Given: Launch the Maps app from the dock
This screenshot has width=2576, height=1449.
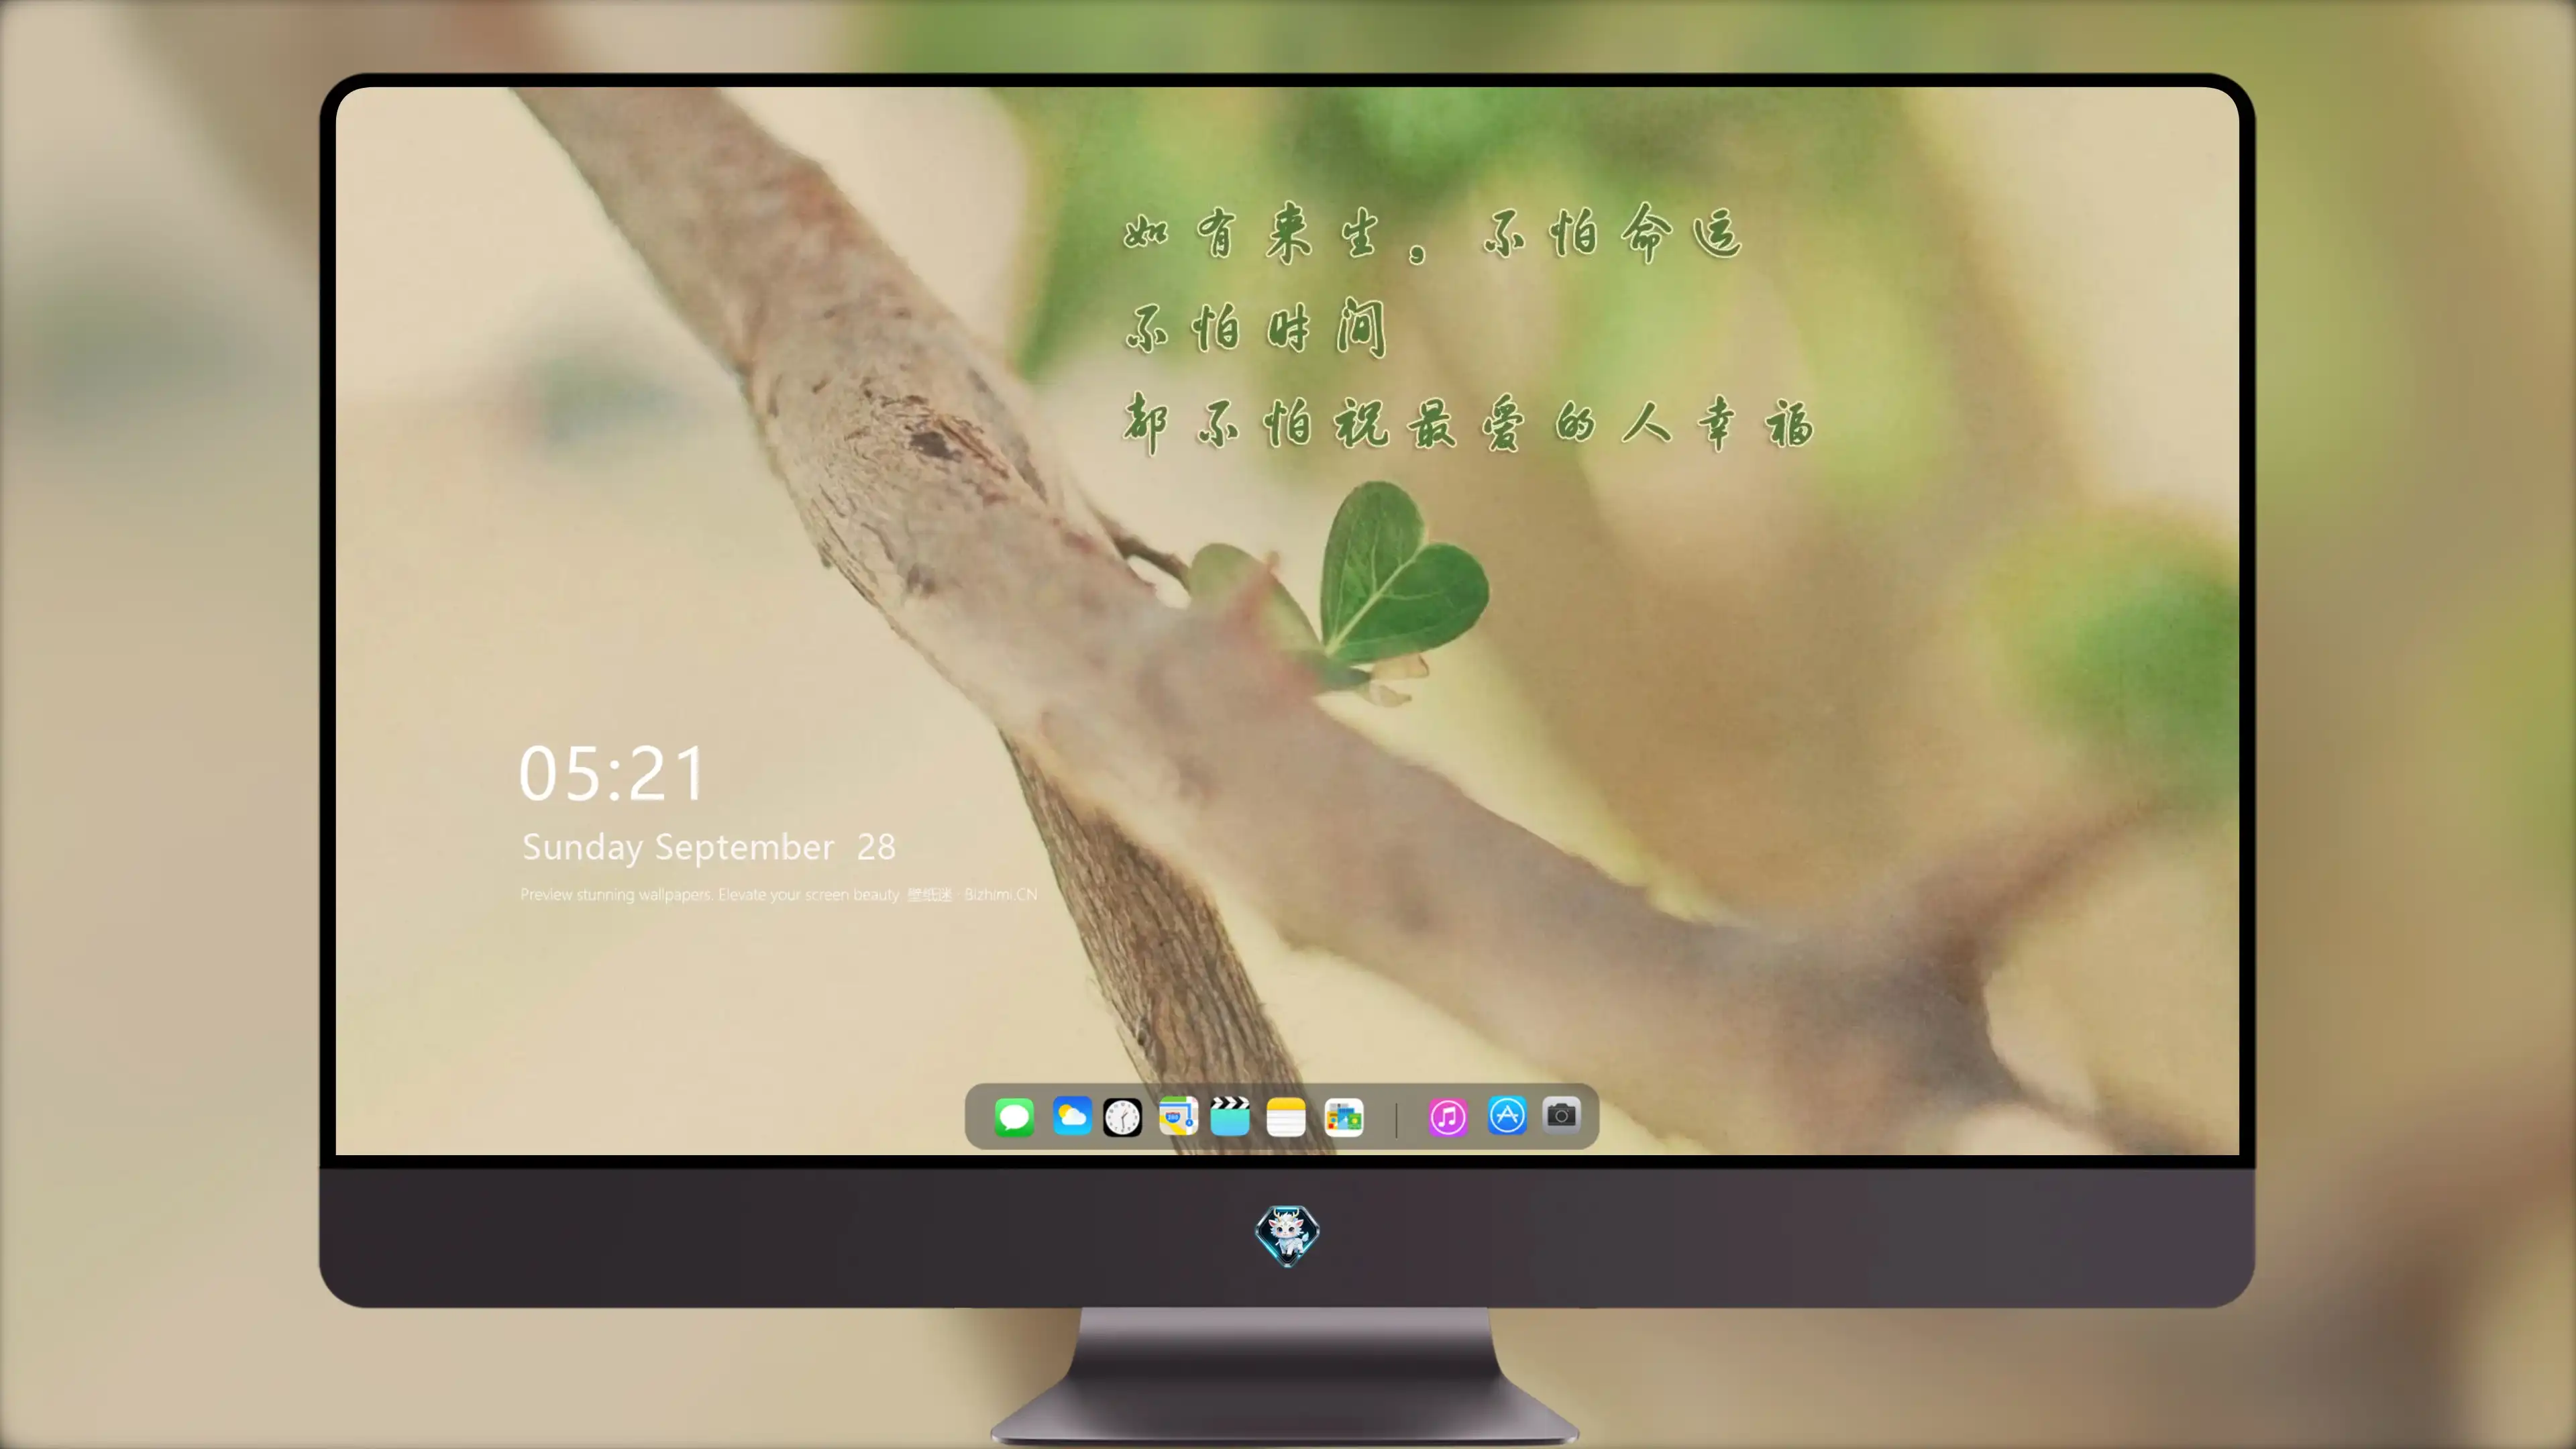Looking at the screenshot, I should (x=1178, y=1116).
